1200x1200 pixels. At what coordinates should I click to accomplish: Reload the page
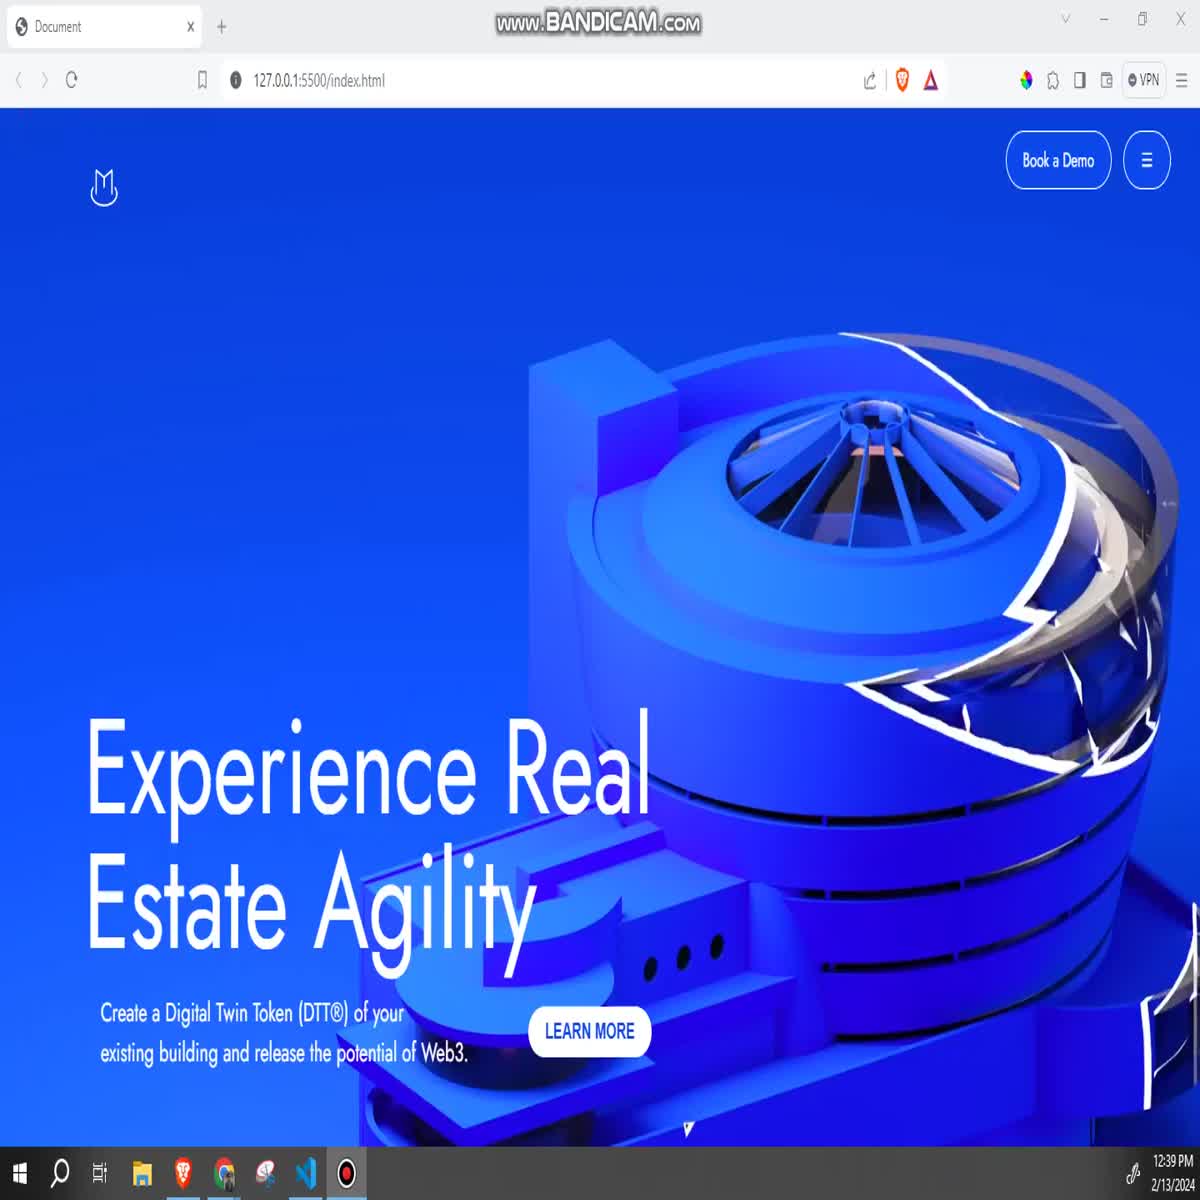[71, 80]
